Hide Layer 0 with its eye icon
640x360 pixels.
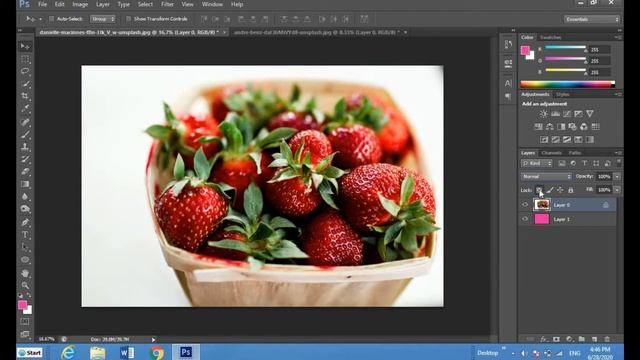pyautogui.click(x=525, y=205)
